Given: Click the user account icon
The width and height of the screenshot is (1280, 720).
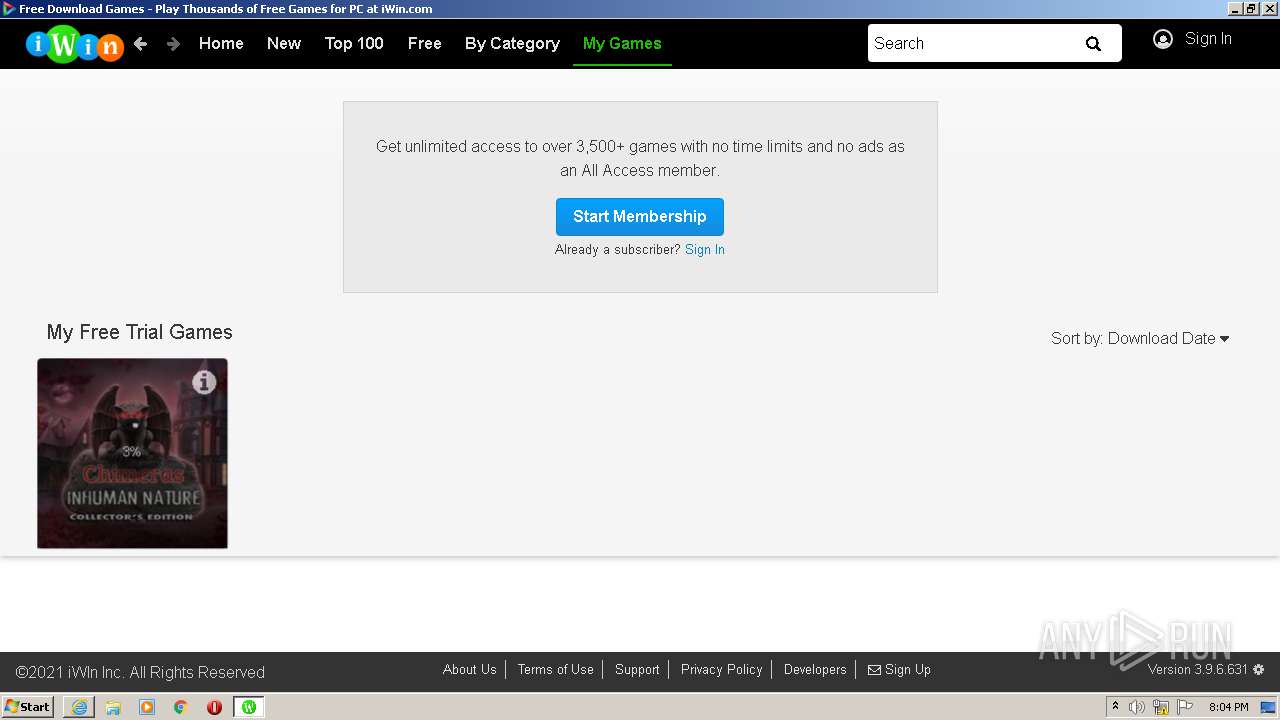Looking at the screenshot, I should pos(1162,39).
